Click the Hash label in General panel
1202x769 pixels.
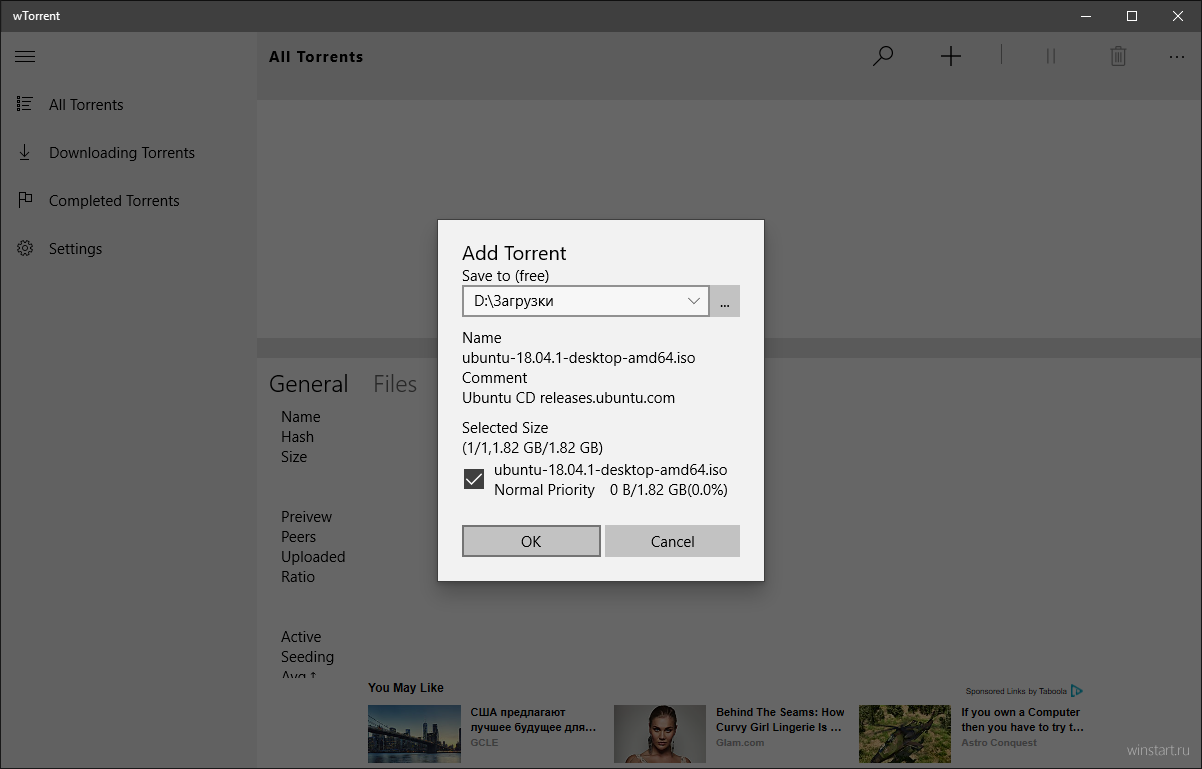tap(297, 437)
